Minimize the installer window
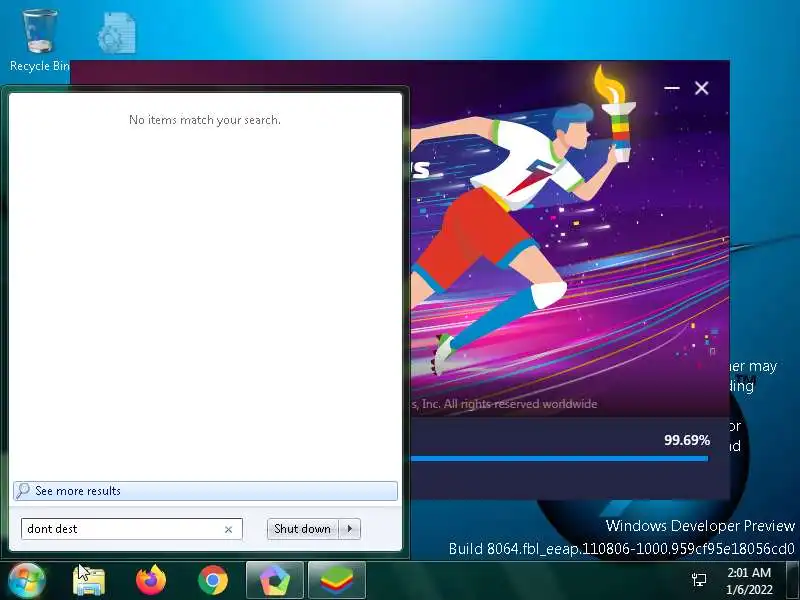This screenshot has width=800, height=600. pos(672,88)
